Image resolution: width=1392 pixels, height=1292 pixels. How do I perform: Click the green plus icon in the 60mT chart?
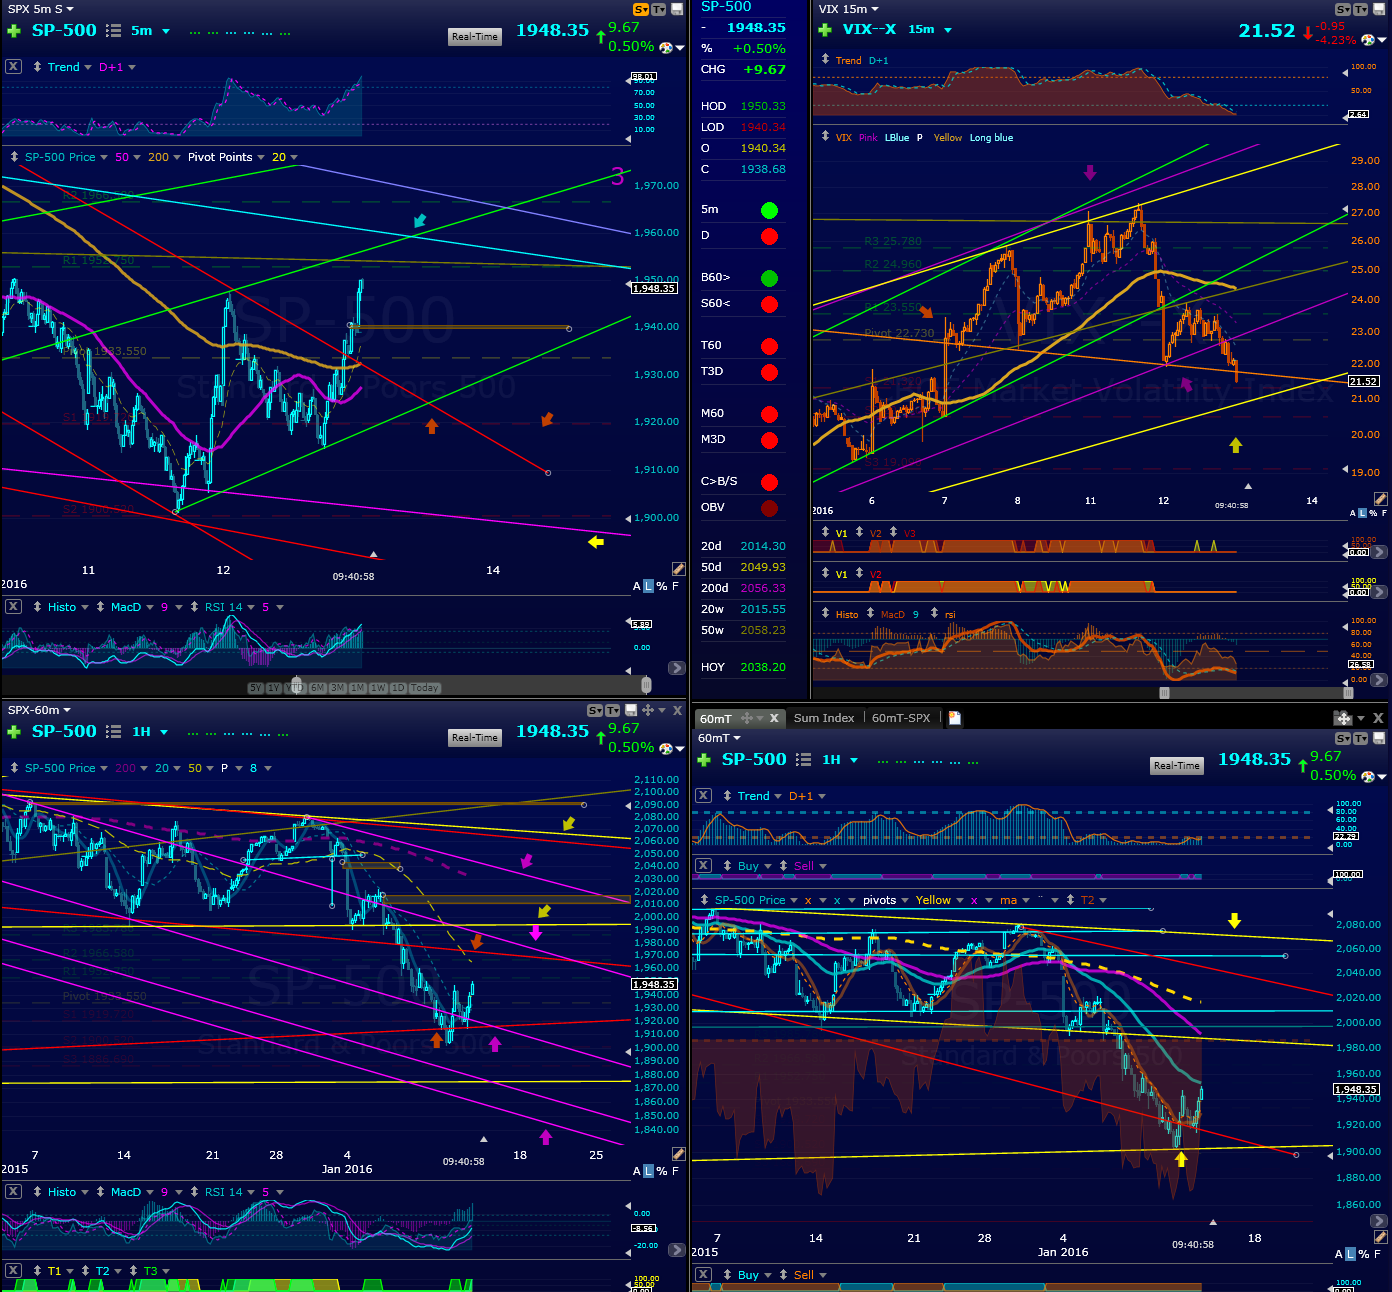(x=704, y=760)
